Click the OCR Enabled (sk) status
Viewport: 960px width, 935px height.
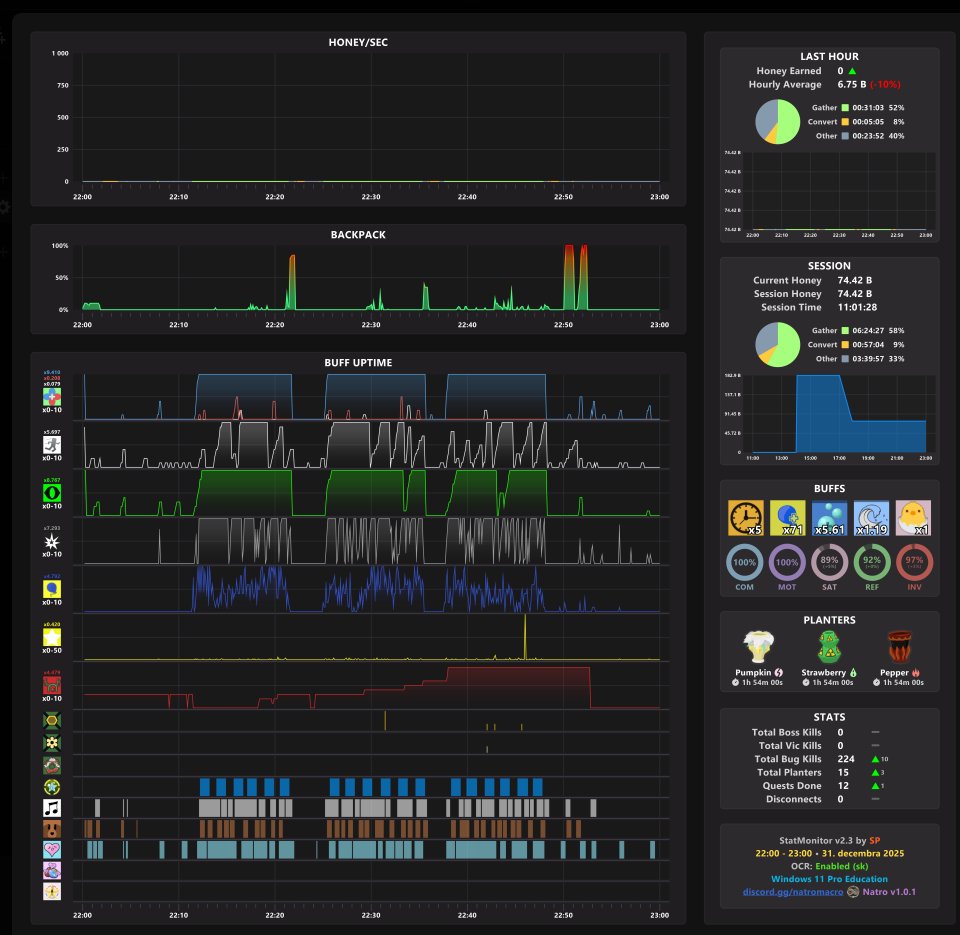pos(830,866)
